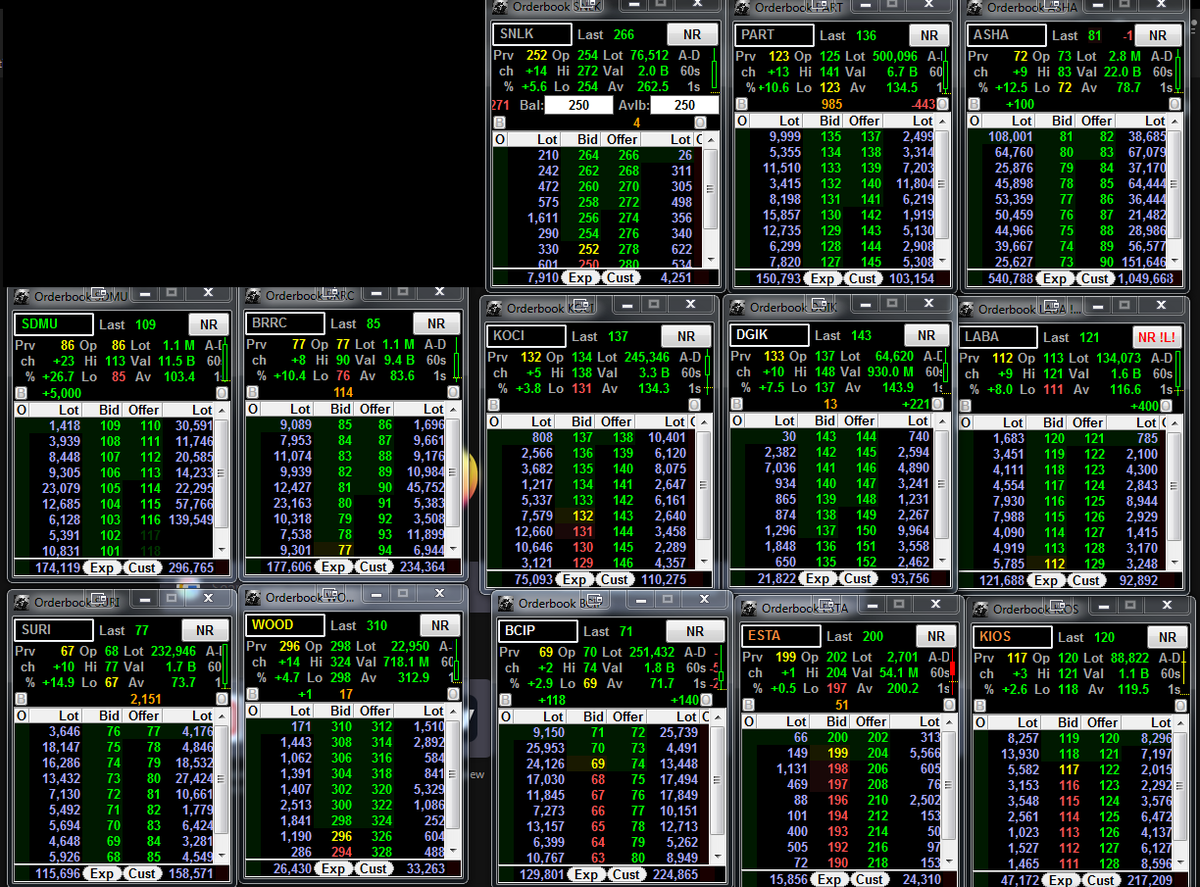Focus the SNLK ticker code field
This screenshot has width=1200, height=887.
click(x=533, y=35)
